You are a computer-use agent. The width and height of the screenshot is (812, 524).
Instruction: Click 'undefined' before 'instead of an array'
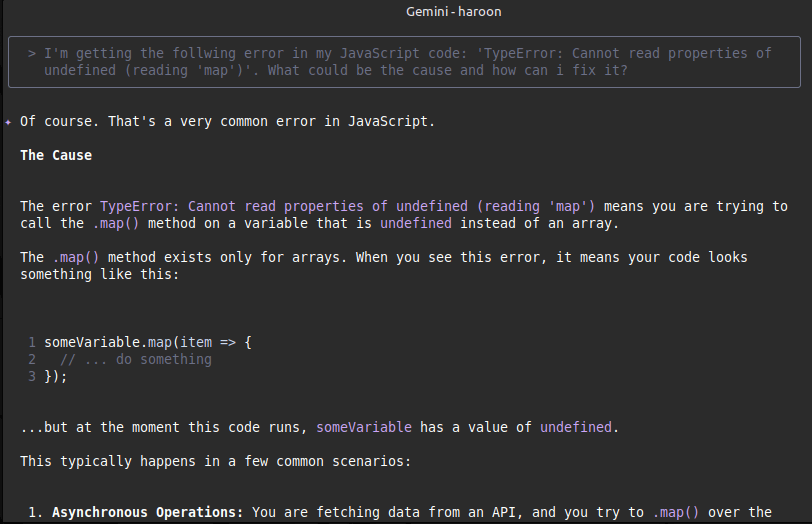[416, 223]
